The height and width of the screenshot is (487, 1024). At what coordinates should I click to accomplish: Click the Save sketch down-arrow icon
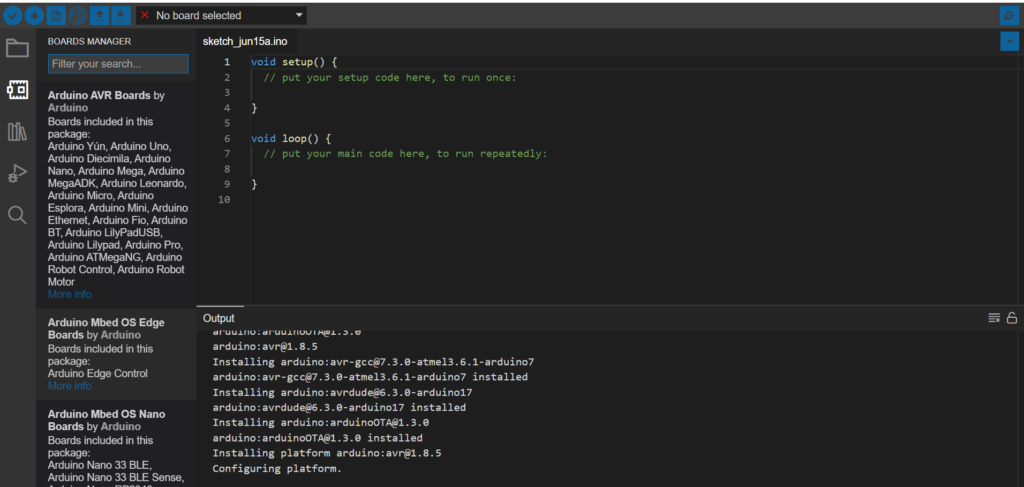(x=120, y=15)
